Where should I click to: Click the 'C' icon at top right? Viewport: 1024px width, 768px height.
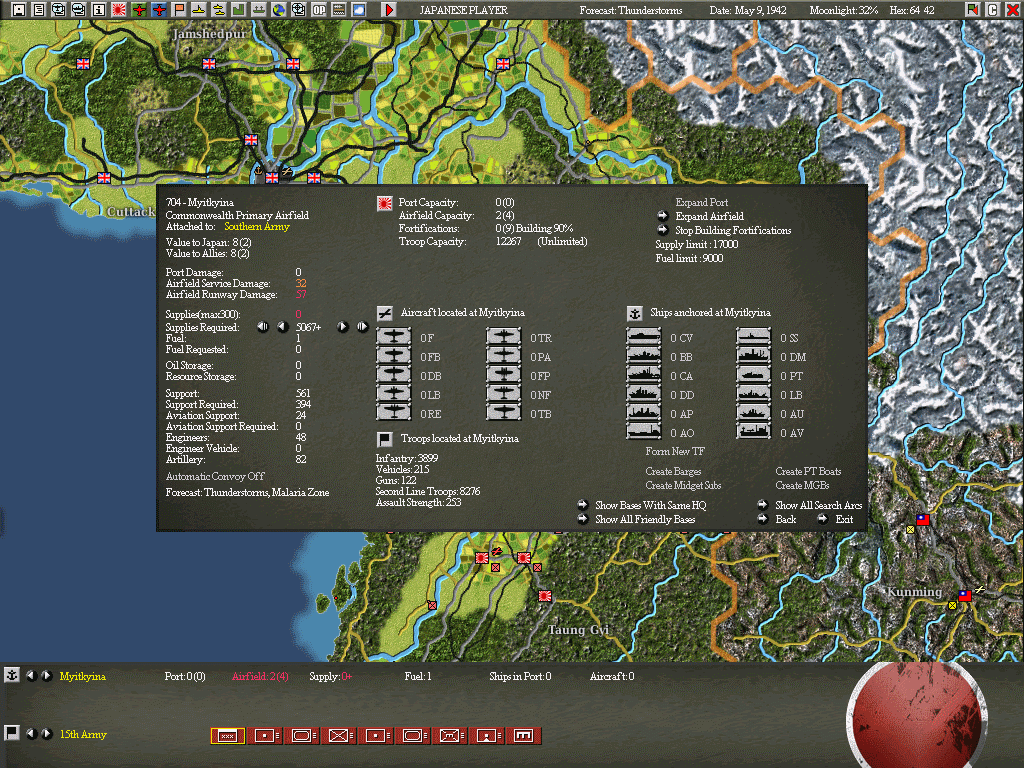[993, 9]
